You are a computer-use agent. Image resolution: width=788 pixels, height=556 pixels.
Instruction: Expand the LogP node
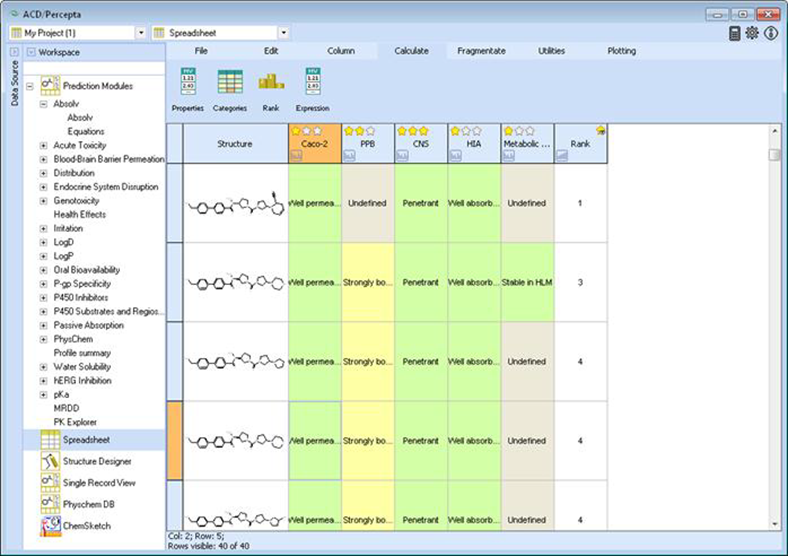(43, 256)
